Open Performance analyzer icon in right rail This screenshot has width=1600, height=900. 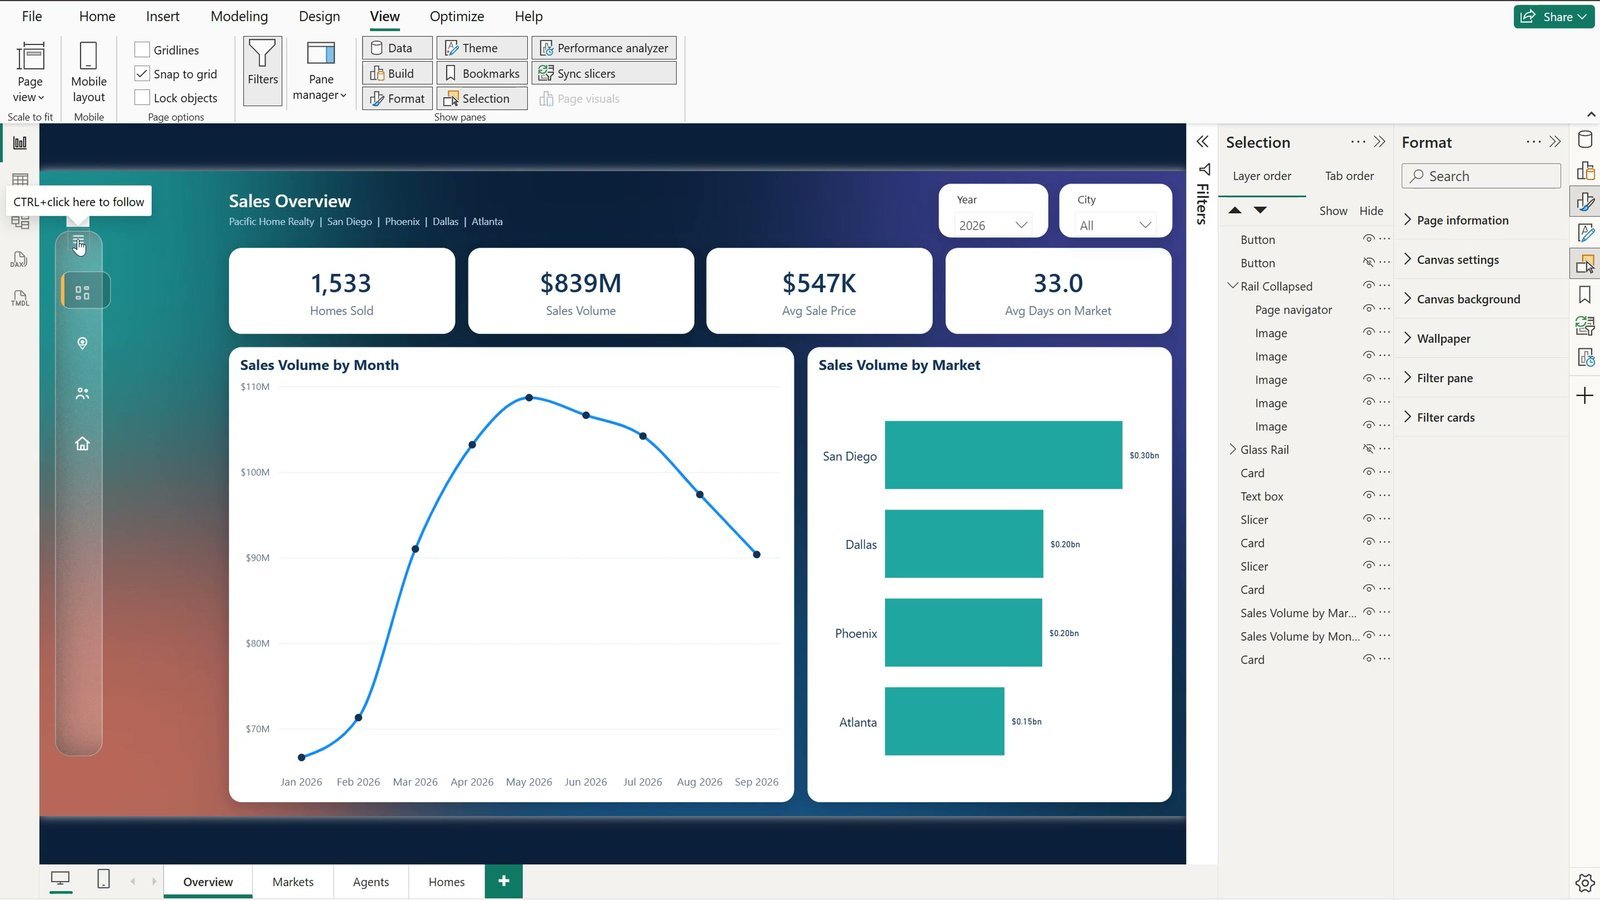pyautogui.click(x=1585, y=357)
